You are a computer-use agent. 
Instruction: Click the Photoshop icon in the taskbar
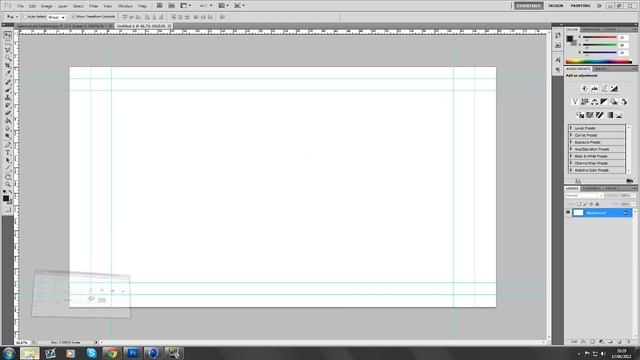[x=132, y=353]
